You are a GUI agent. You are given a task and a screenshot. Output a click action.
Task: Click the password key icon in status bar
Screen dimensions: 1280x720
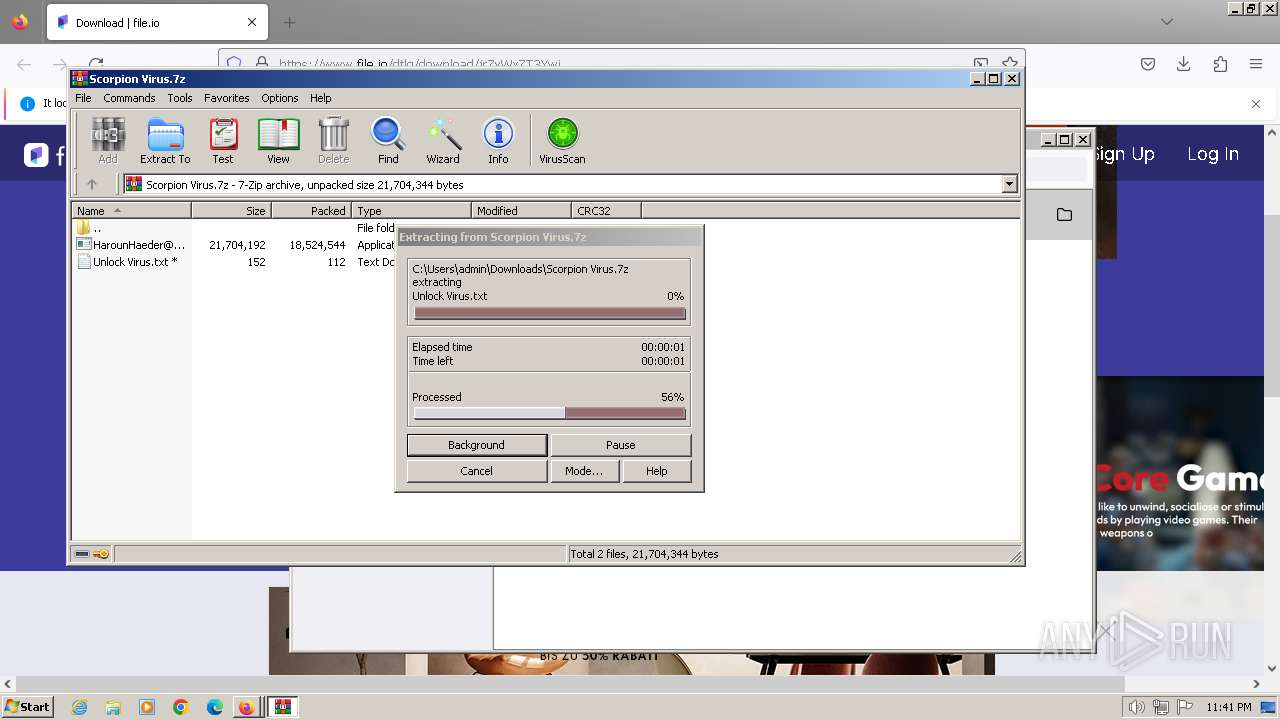pyautogui.click(x=101, y=554)
